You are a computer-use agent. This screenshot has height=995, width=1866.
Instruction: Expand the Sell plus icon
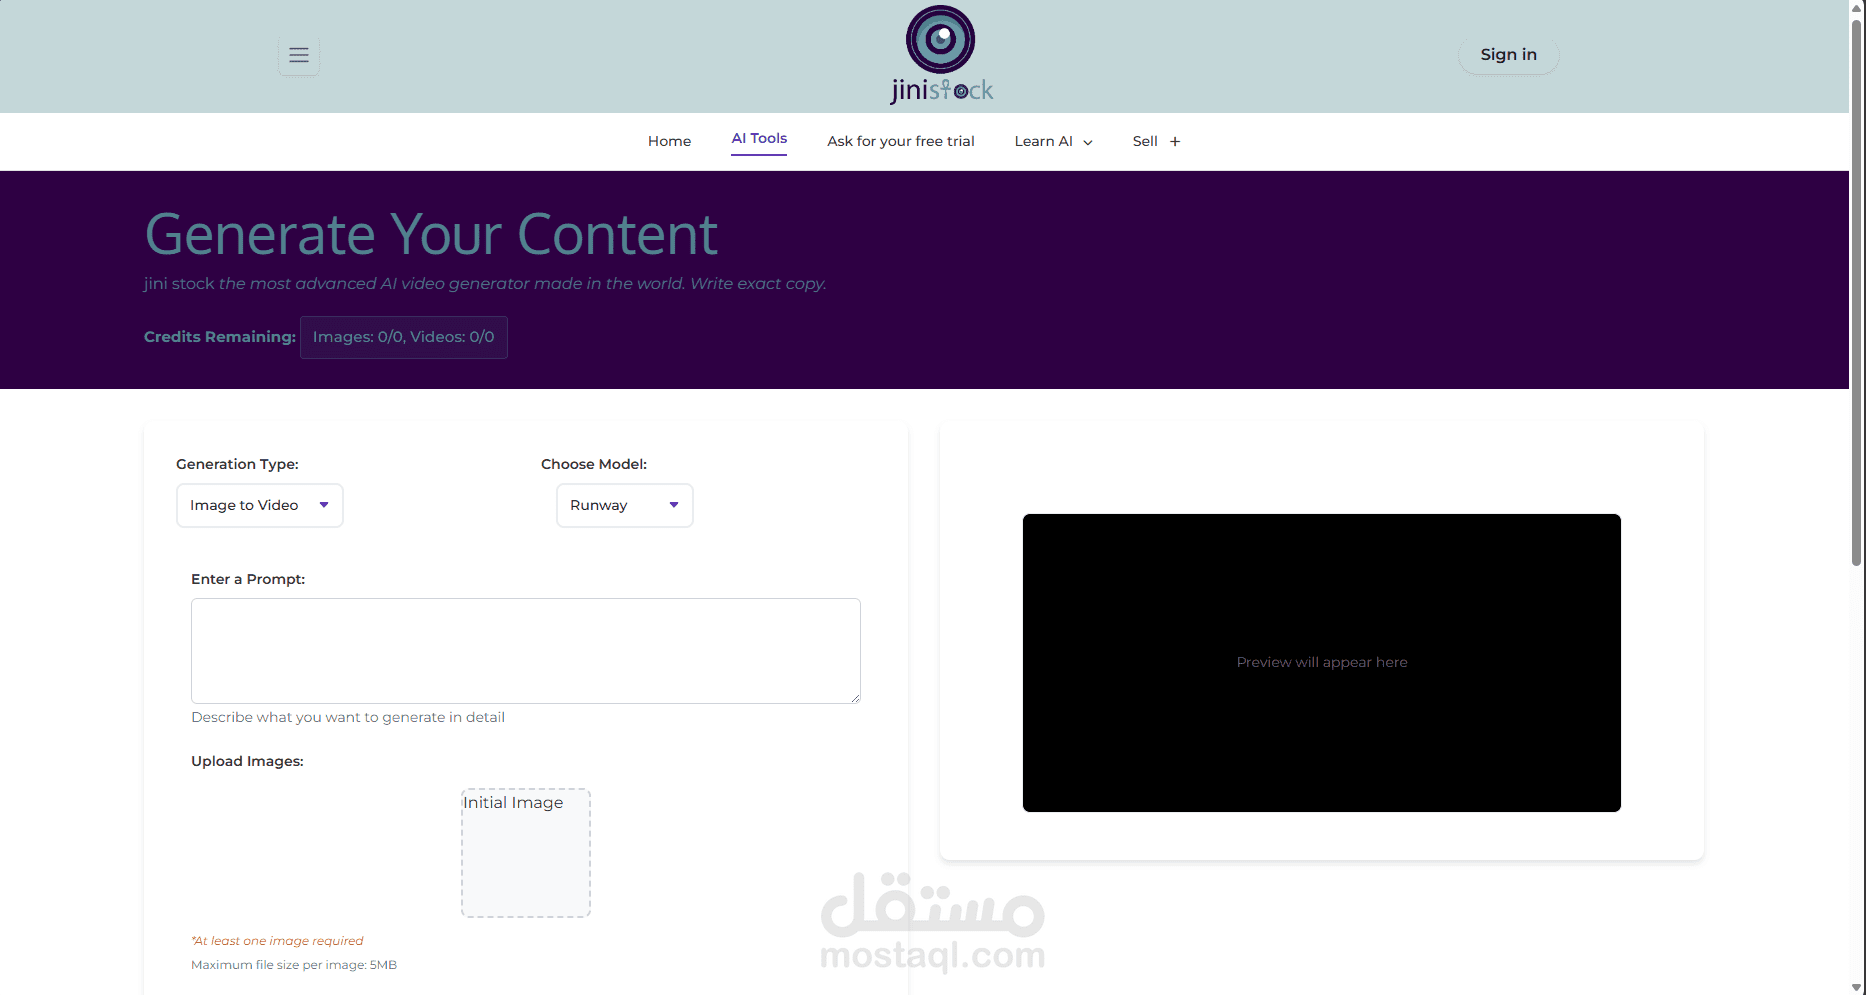[1175, 141]
